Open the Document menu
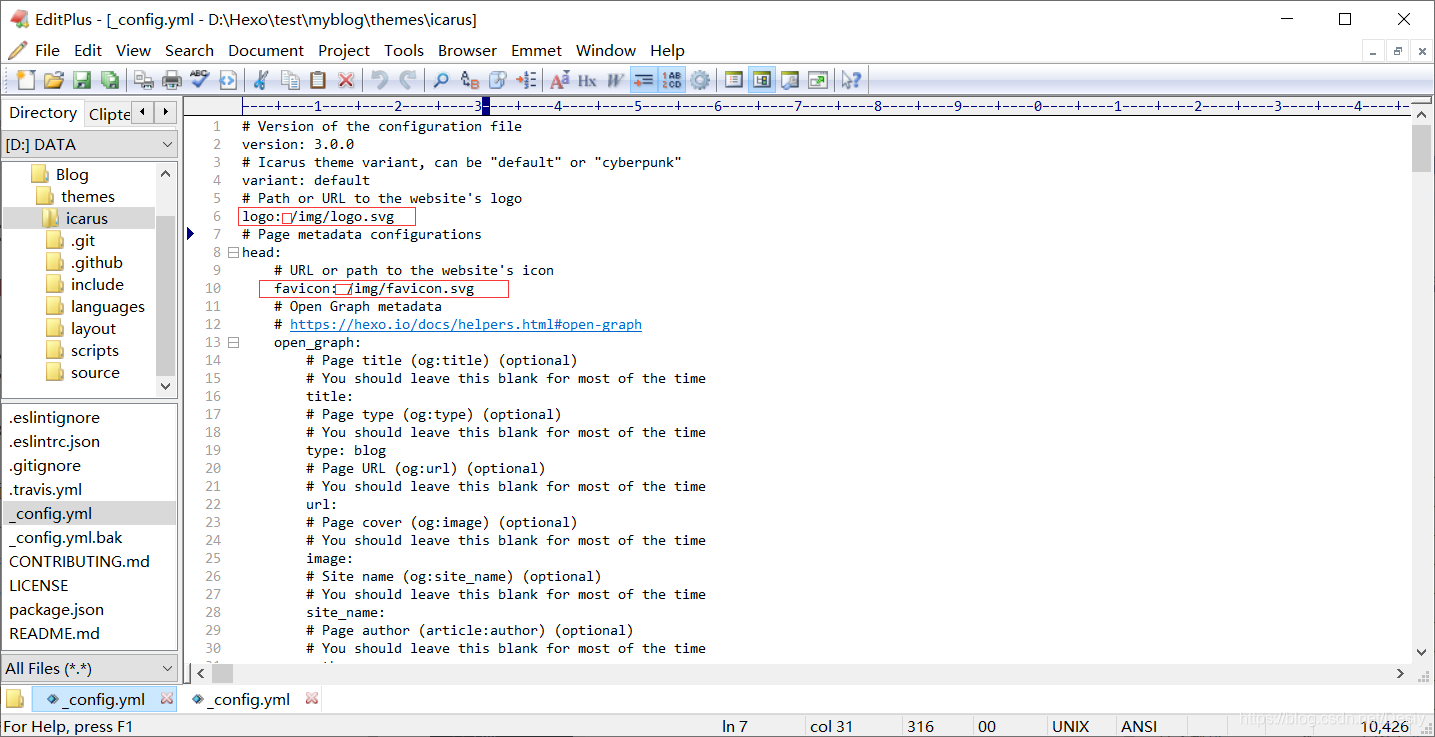 [266, 50]
